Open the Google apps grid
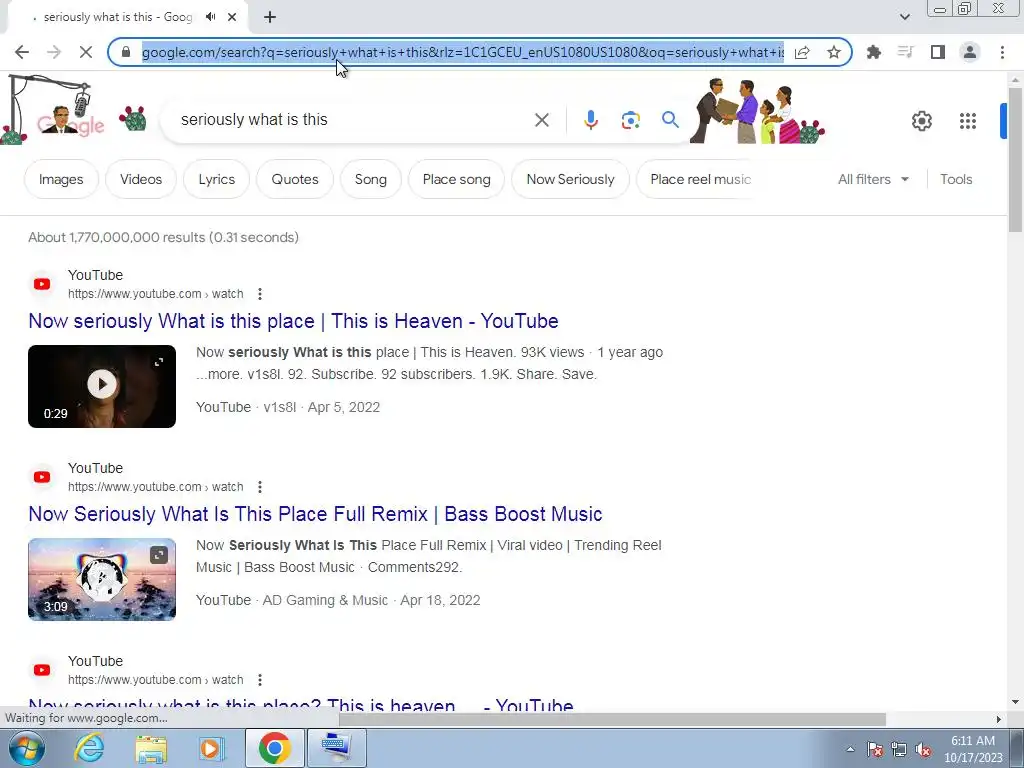Viewport: 1024px width, 768px height. click(968, 121)
